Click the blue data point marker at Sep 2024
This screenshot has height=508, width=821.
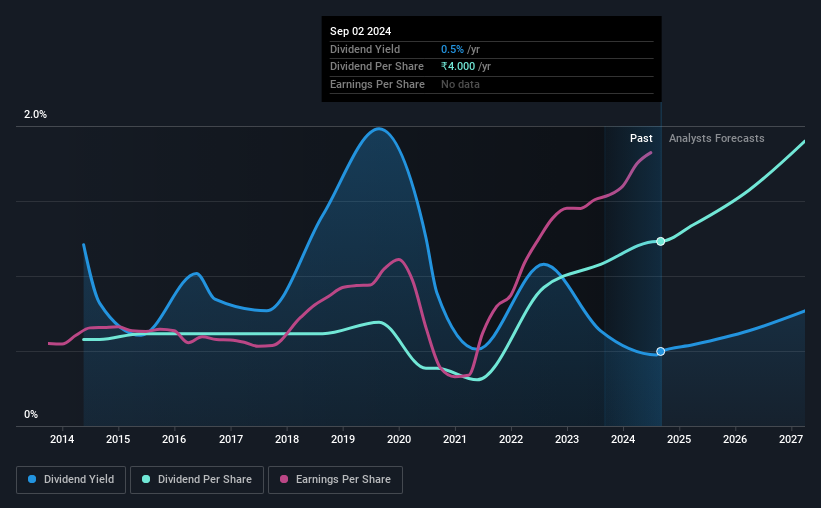click(661, 351)
